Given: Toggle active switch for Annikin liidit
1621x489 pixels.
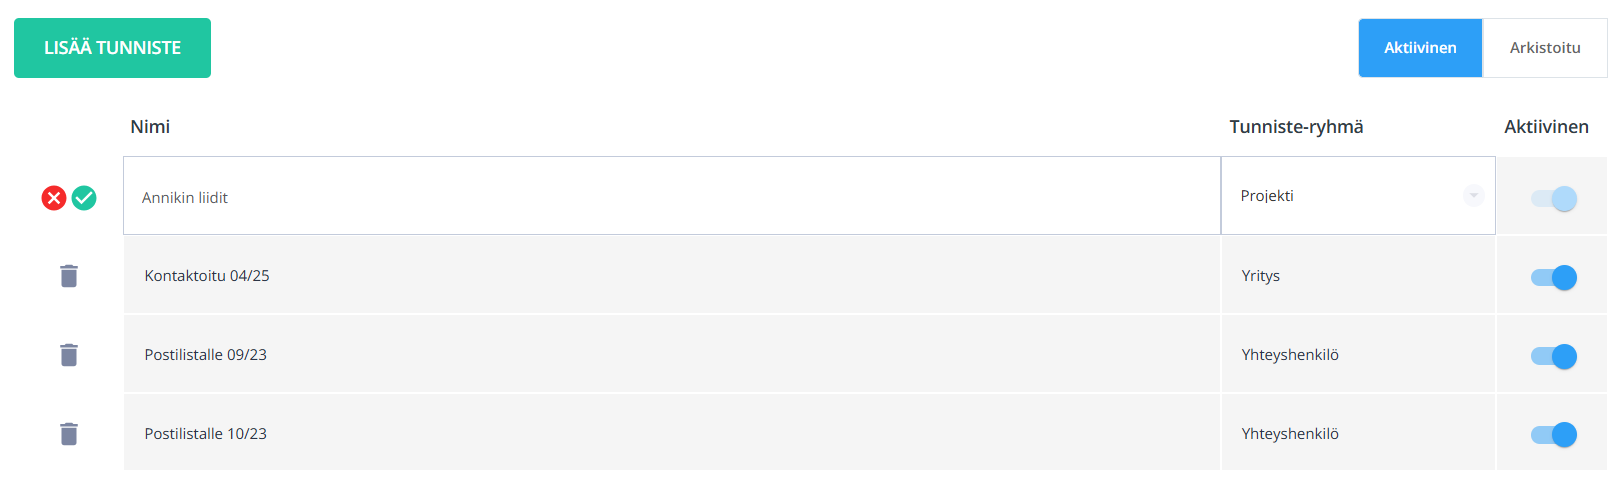Looking at the screenshot, I should pyautogui.click(x=1554, y=199).
